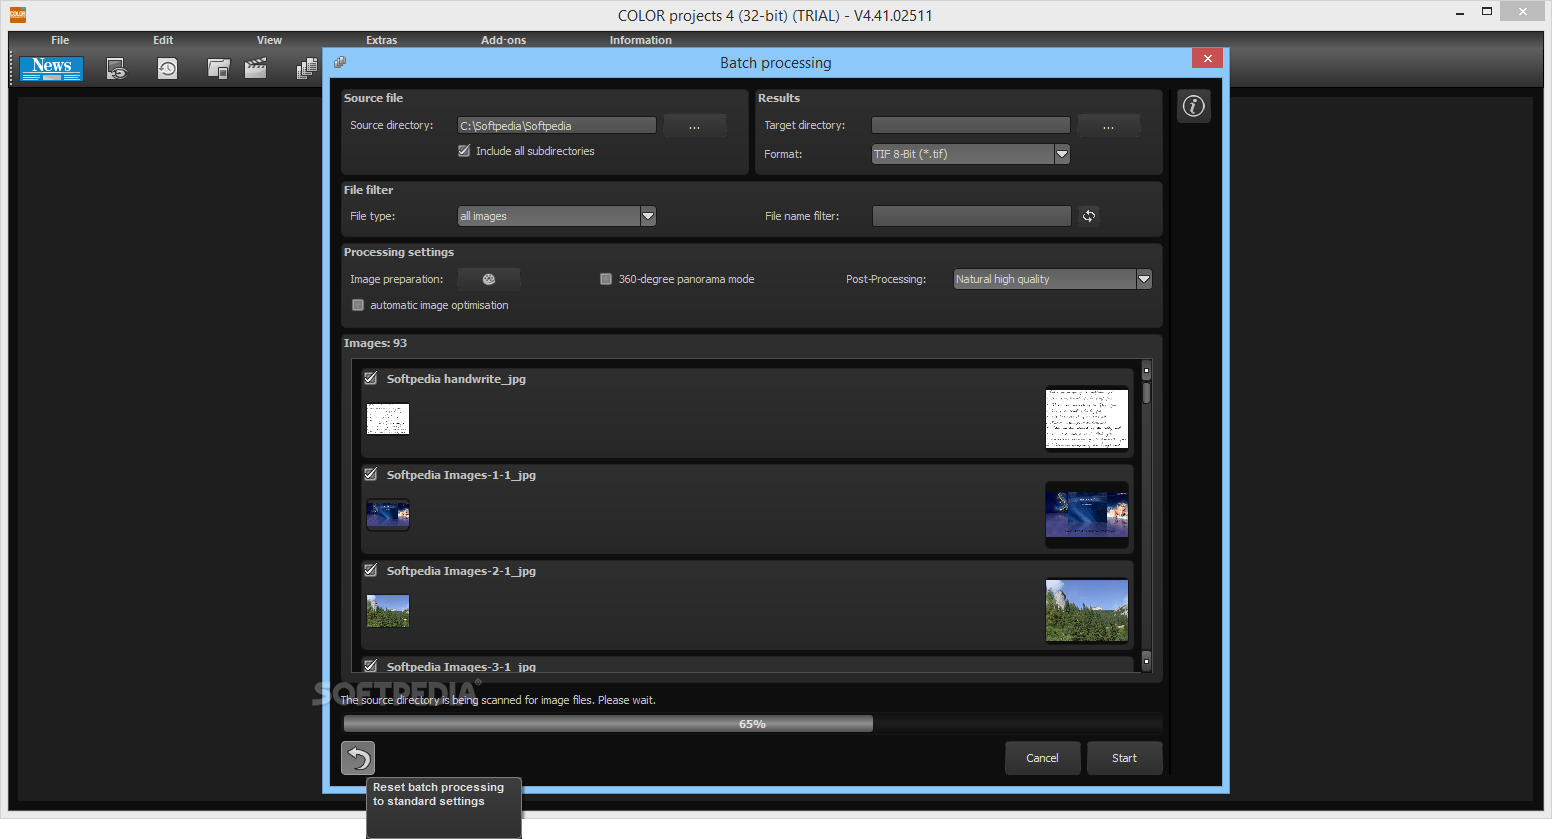1552x839 pixels.
Task: Click the File name filter input field
Action: click(971, 216)
